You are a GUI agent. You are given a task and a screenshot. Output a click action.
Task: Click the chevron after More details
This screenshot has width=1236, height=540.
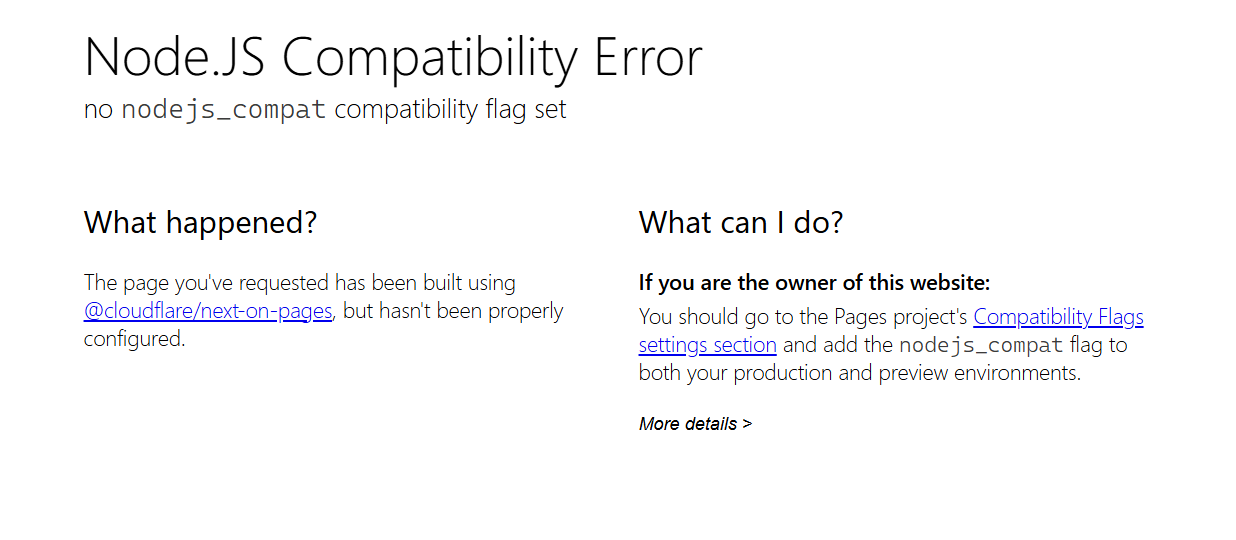pos(747,424)
